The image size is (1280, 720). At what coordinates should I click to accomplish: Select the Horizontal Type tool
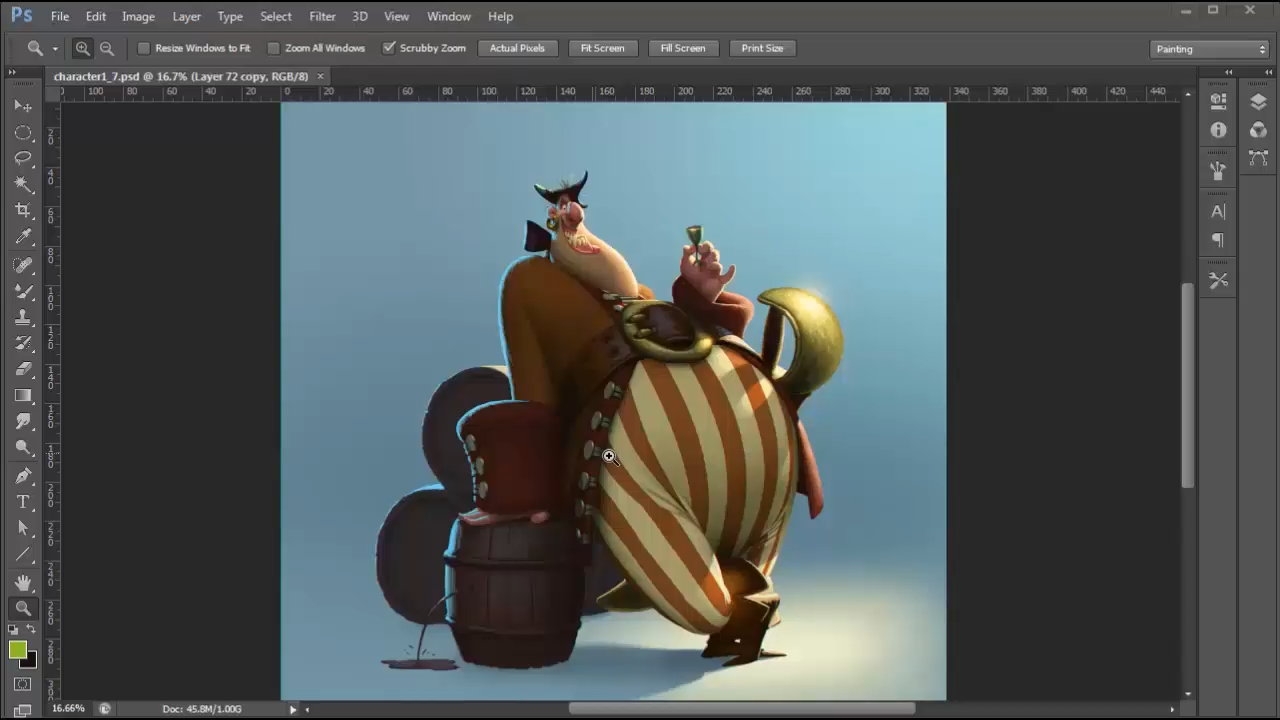[x=23, y=502]
